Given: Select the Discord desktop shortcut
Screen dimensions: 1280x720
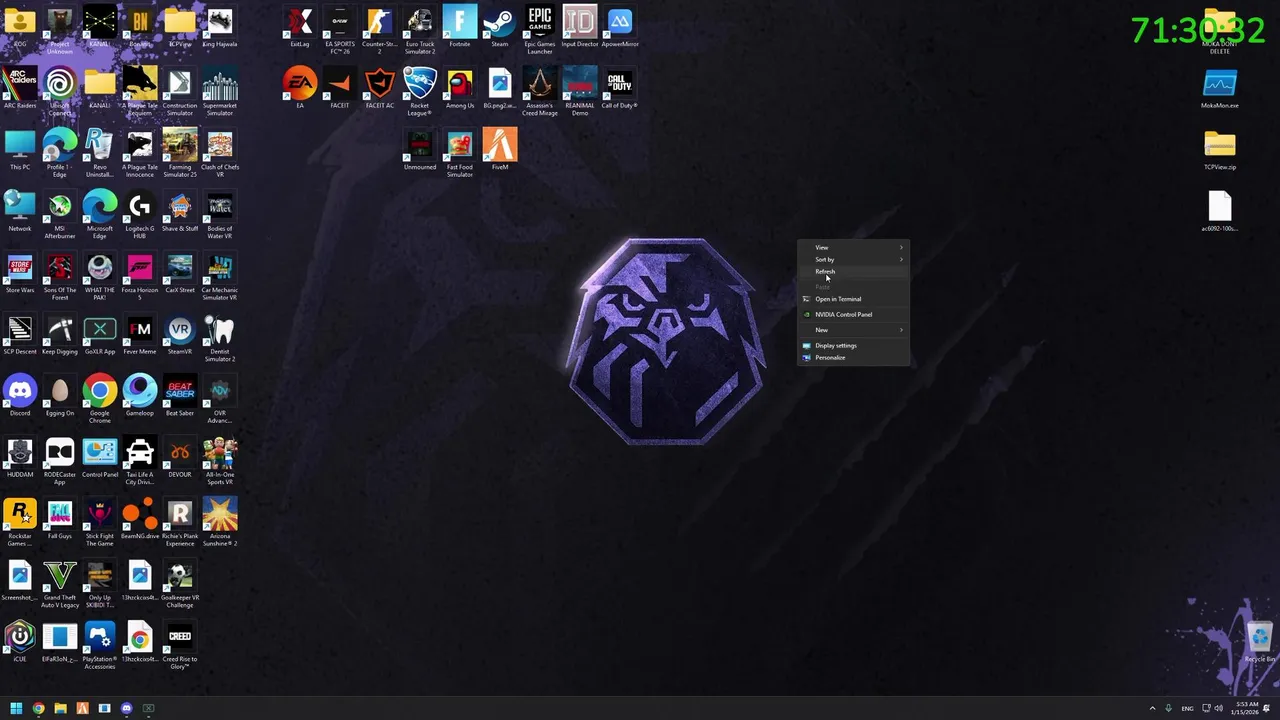Looking at the screenshot, I should [x=20, y=396].
